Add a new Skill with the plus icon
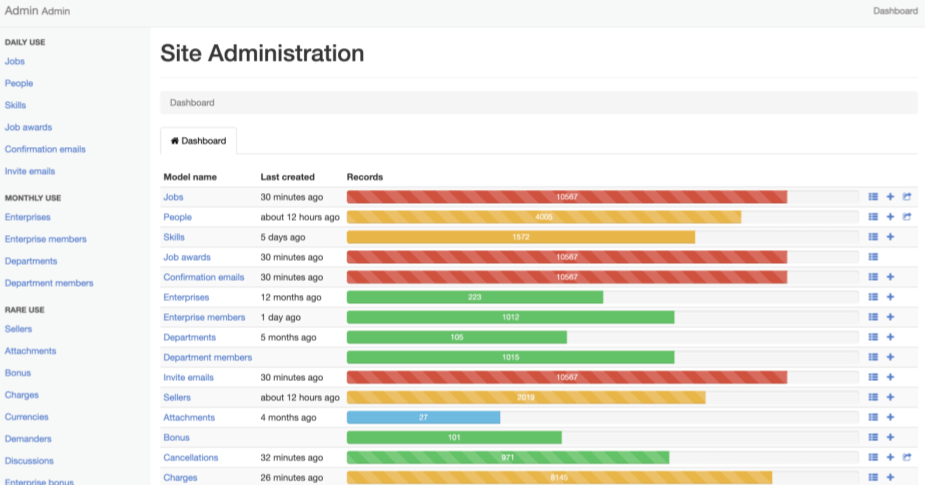The width and height of the screenshot is (925, 485). [x=890, y=237]
